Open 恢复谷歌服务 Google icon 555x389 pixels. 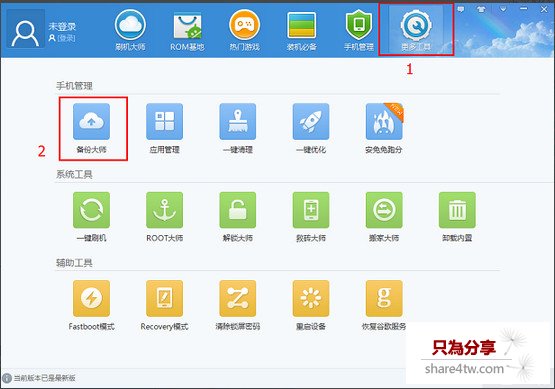click(384, 298)
